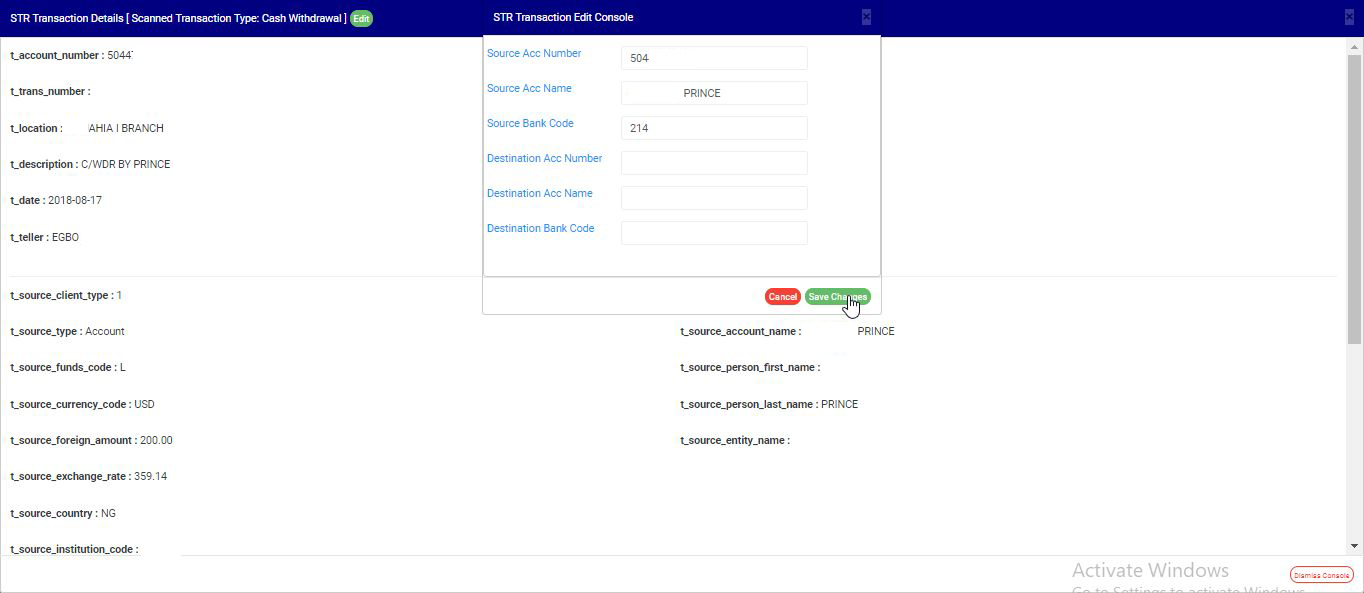The width and height of the screenshot is (1364, 593).
Task: Close the STR Transaction Details panel
Action: pos(1349,17)
